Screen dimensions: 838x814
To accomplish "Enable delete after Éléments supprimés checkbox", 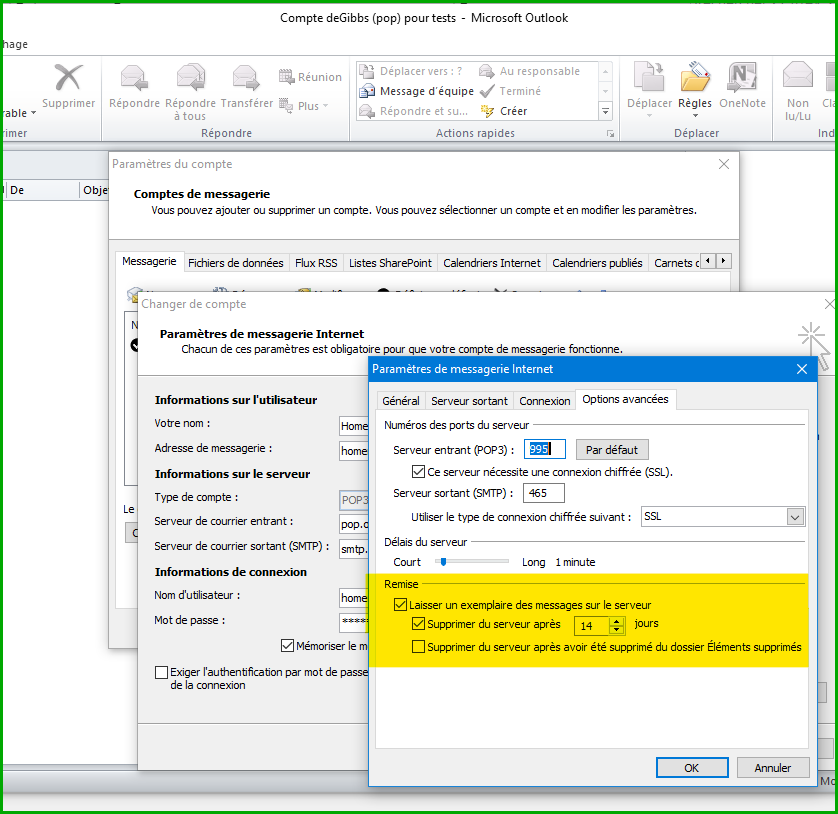I will coord(419,647).
